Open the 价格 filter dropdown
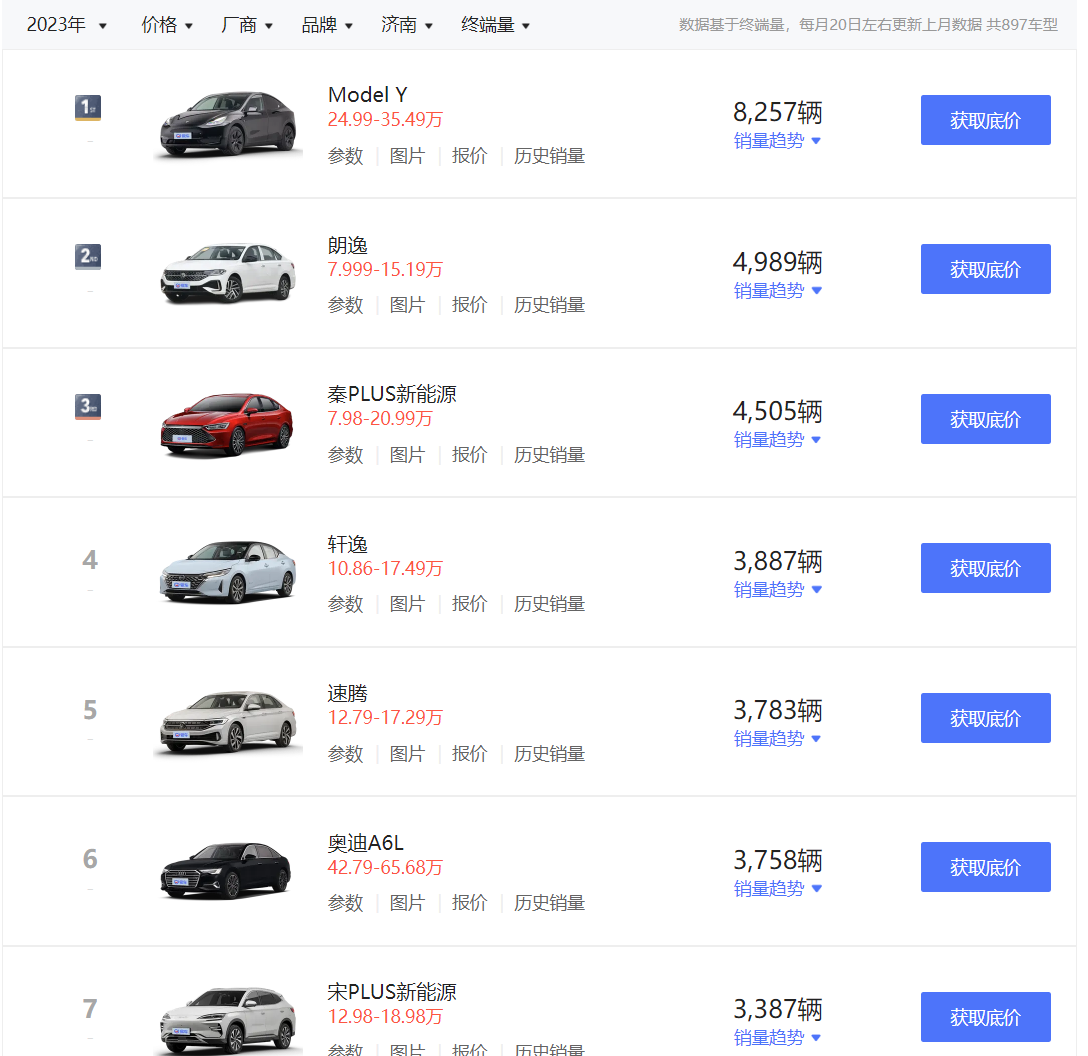Screen dimensions: 1088x1056 tap(167, 25)
